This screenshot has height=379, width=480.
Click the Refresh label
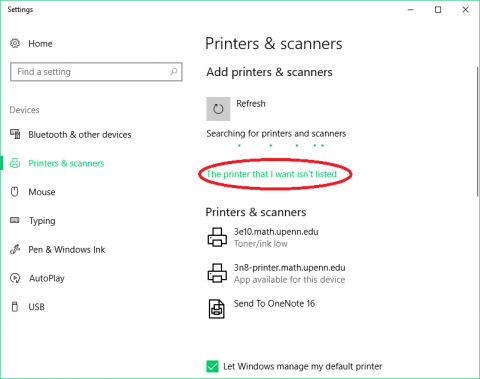coord(251,104)
